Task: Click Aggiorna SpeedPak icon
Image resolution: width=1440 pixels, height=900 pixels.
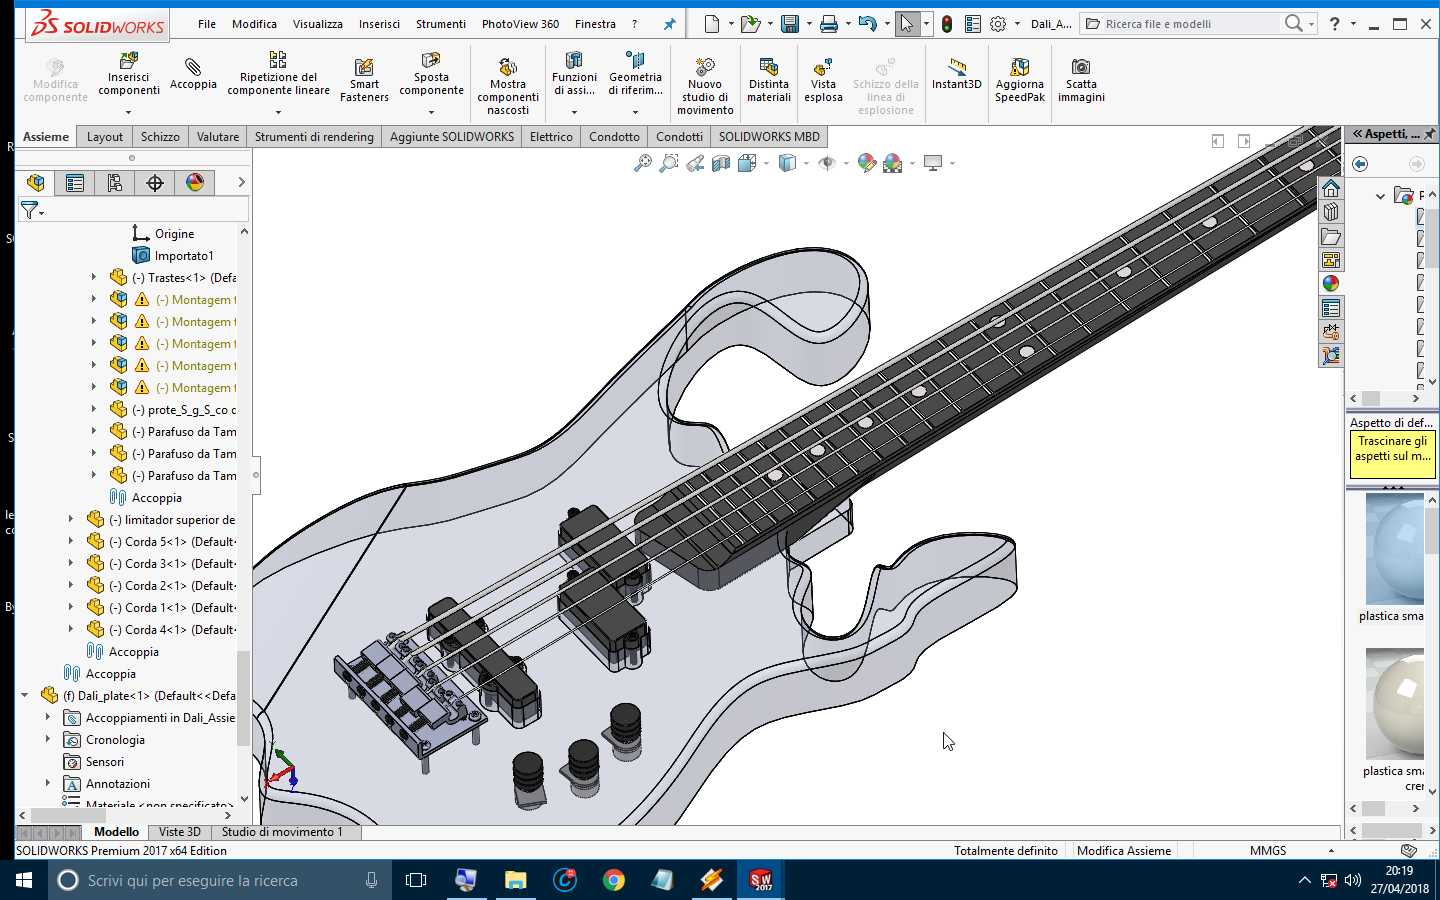Action: point(1020,80)
